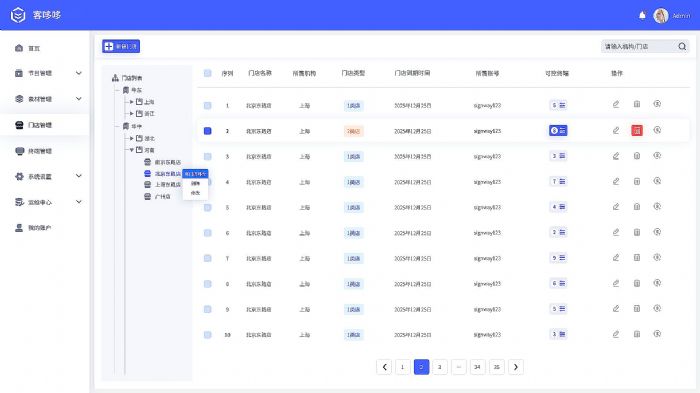This screenshot has width=700, height=393.
Task: Choose bottom entry in tree context menu
Action: [196, 193]
